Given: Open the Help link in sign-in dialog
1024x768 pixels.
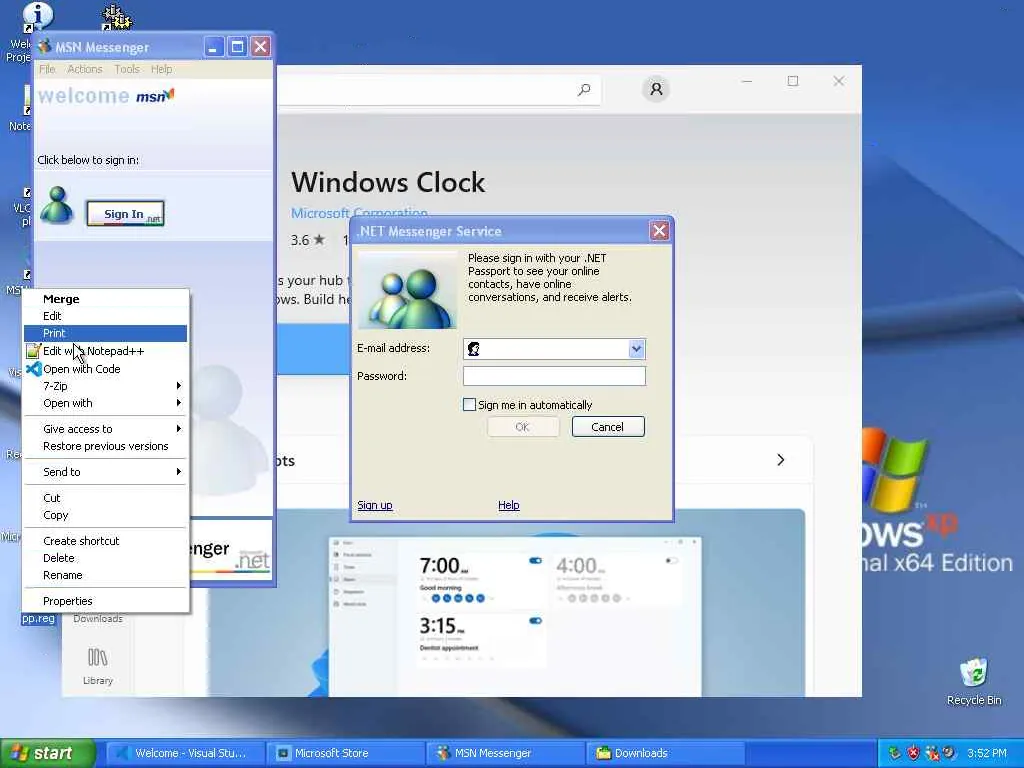Looking at the screenshot, I should coord(509,505).
